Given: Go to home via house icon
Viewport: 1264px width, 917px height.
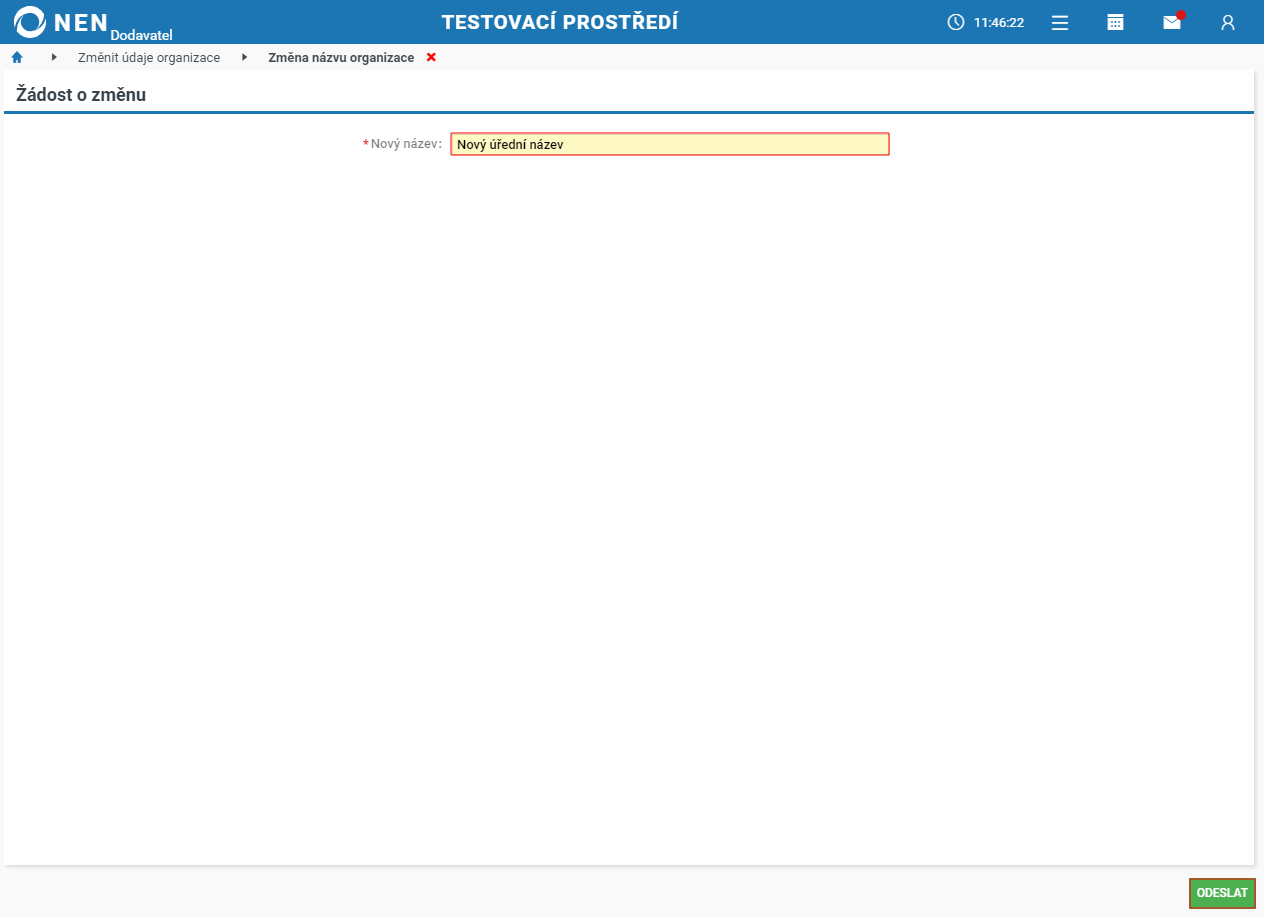Looking at the screenshot, I should tap(17, 57).
